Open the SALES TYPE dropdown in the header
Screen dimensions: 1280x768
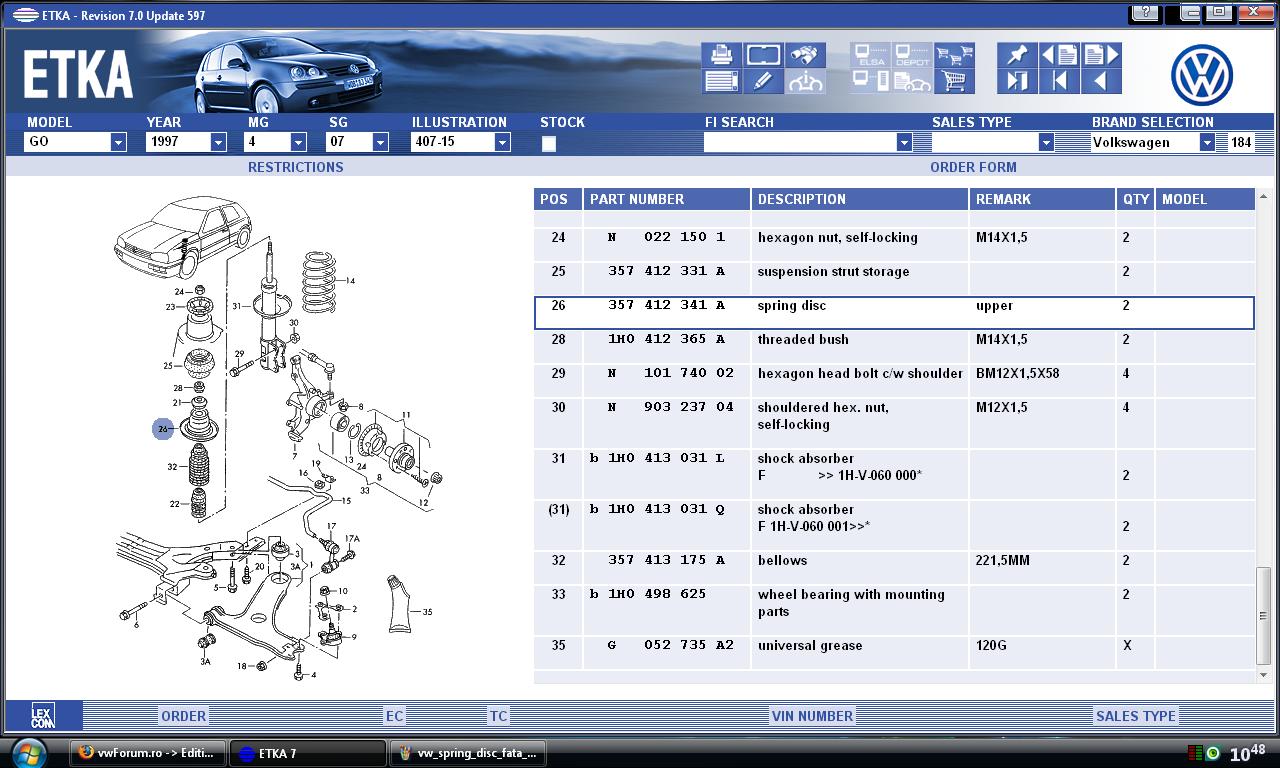pyautogui.click(x=1046, y=142)
